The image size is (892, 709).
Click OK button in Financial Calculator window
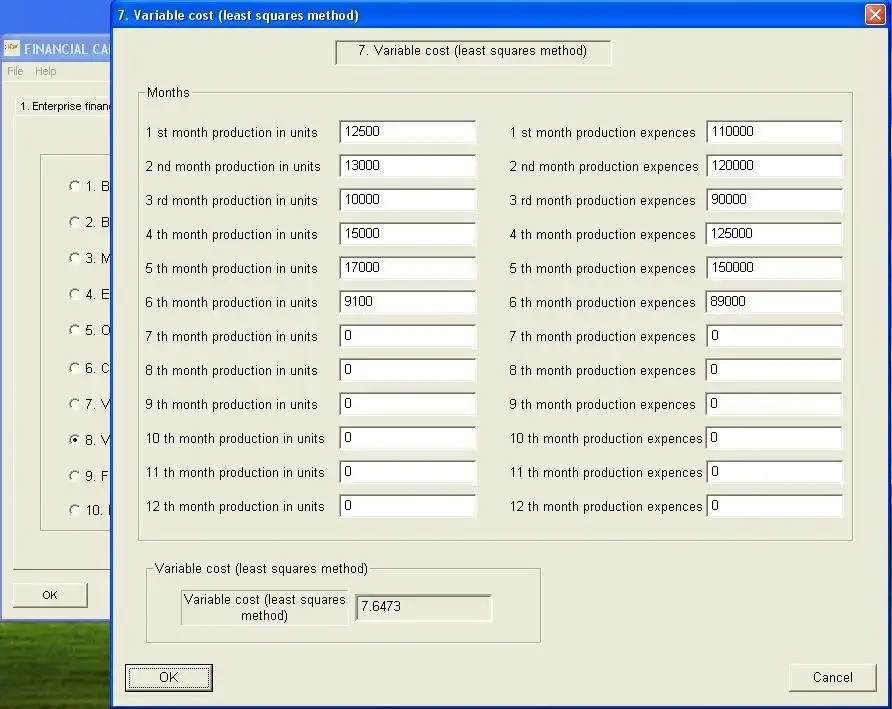(50, 595)
